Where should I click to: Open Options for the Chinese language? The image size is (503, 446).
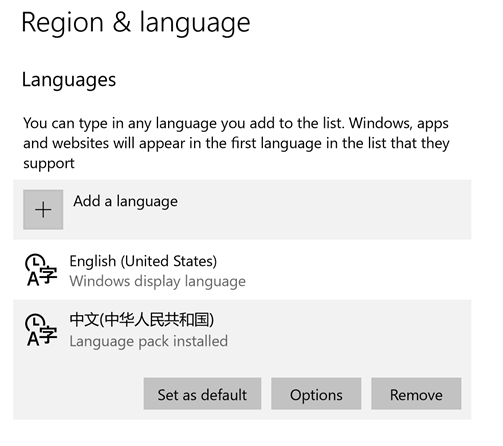tap(316, 394)
